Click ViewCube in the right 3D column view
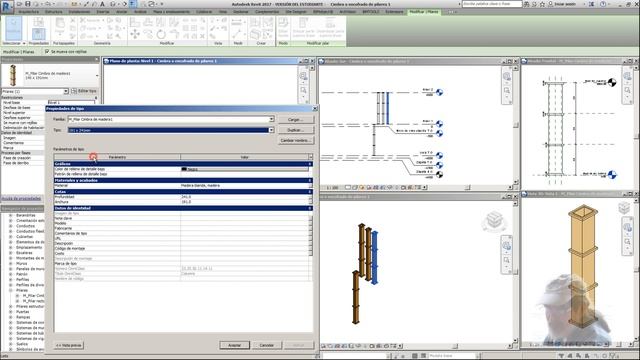 coord(624,208)
